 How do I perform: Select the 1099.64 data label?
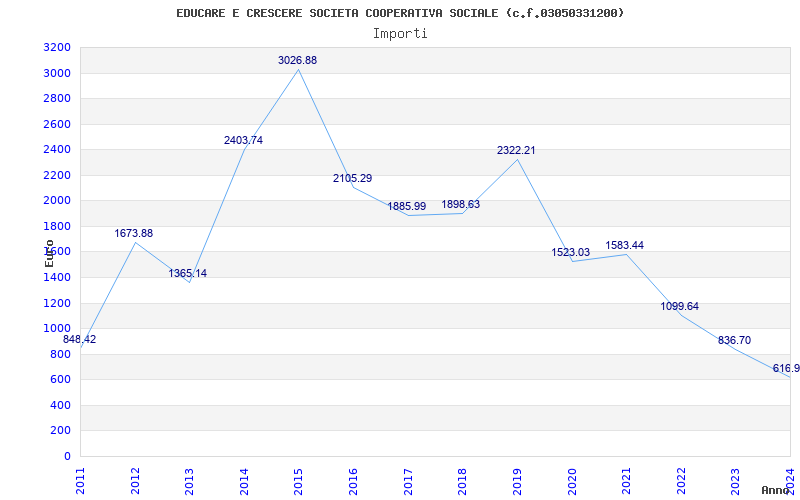click(680, 306)
